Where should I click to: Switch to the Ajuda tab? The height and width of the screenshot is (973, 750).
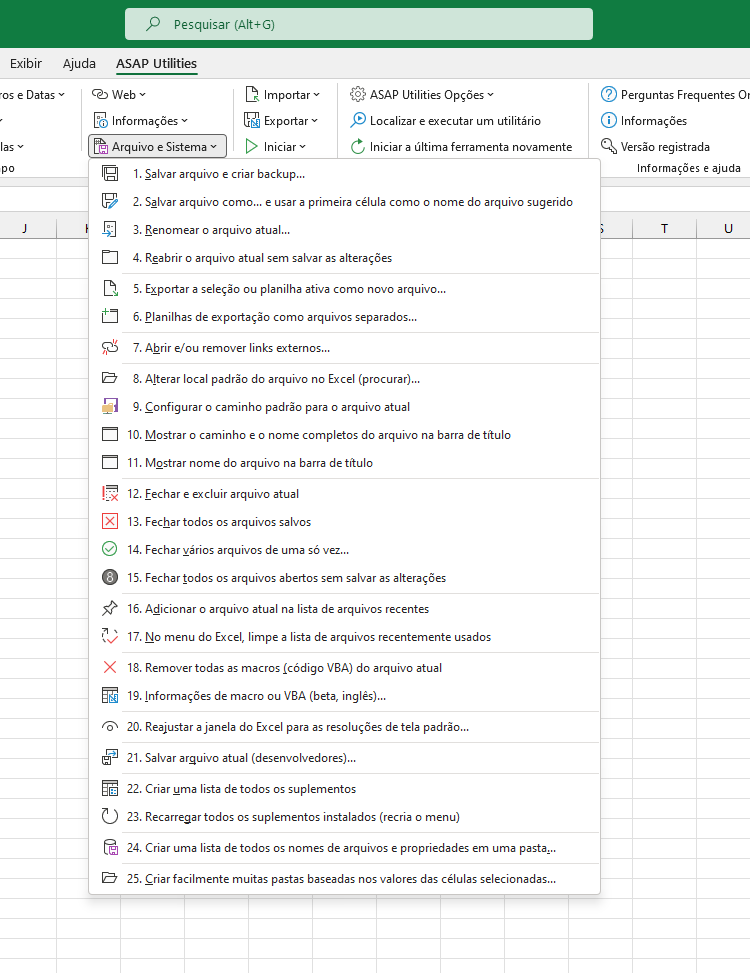click(x=79, y=63)
